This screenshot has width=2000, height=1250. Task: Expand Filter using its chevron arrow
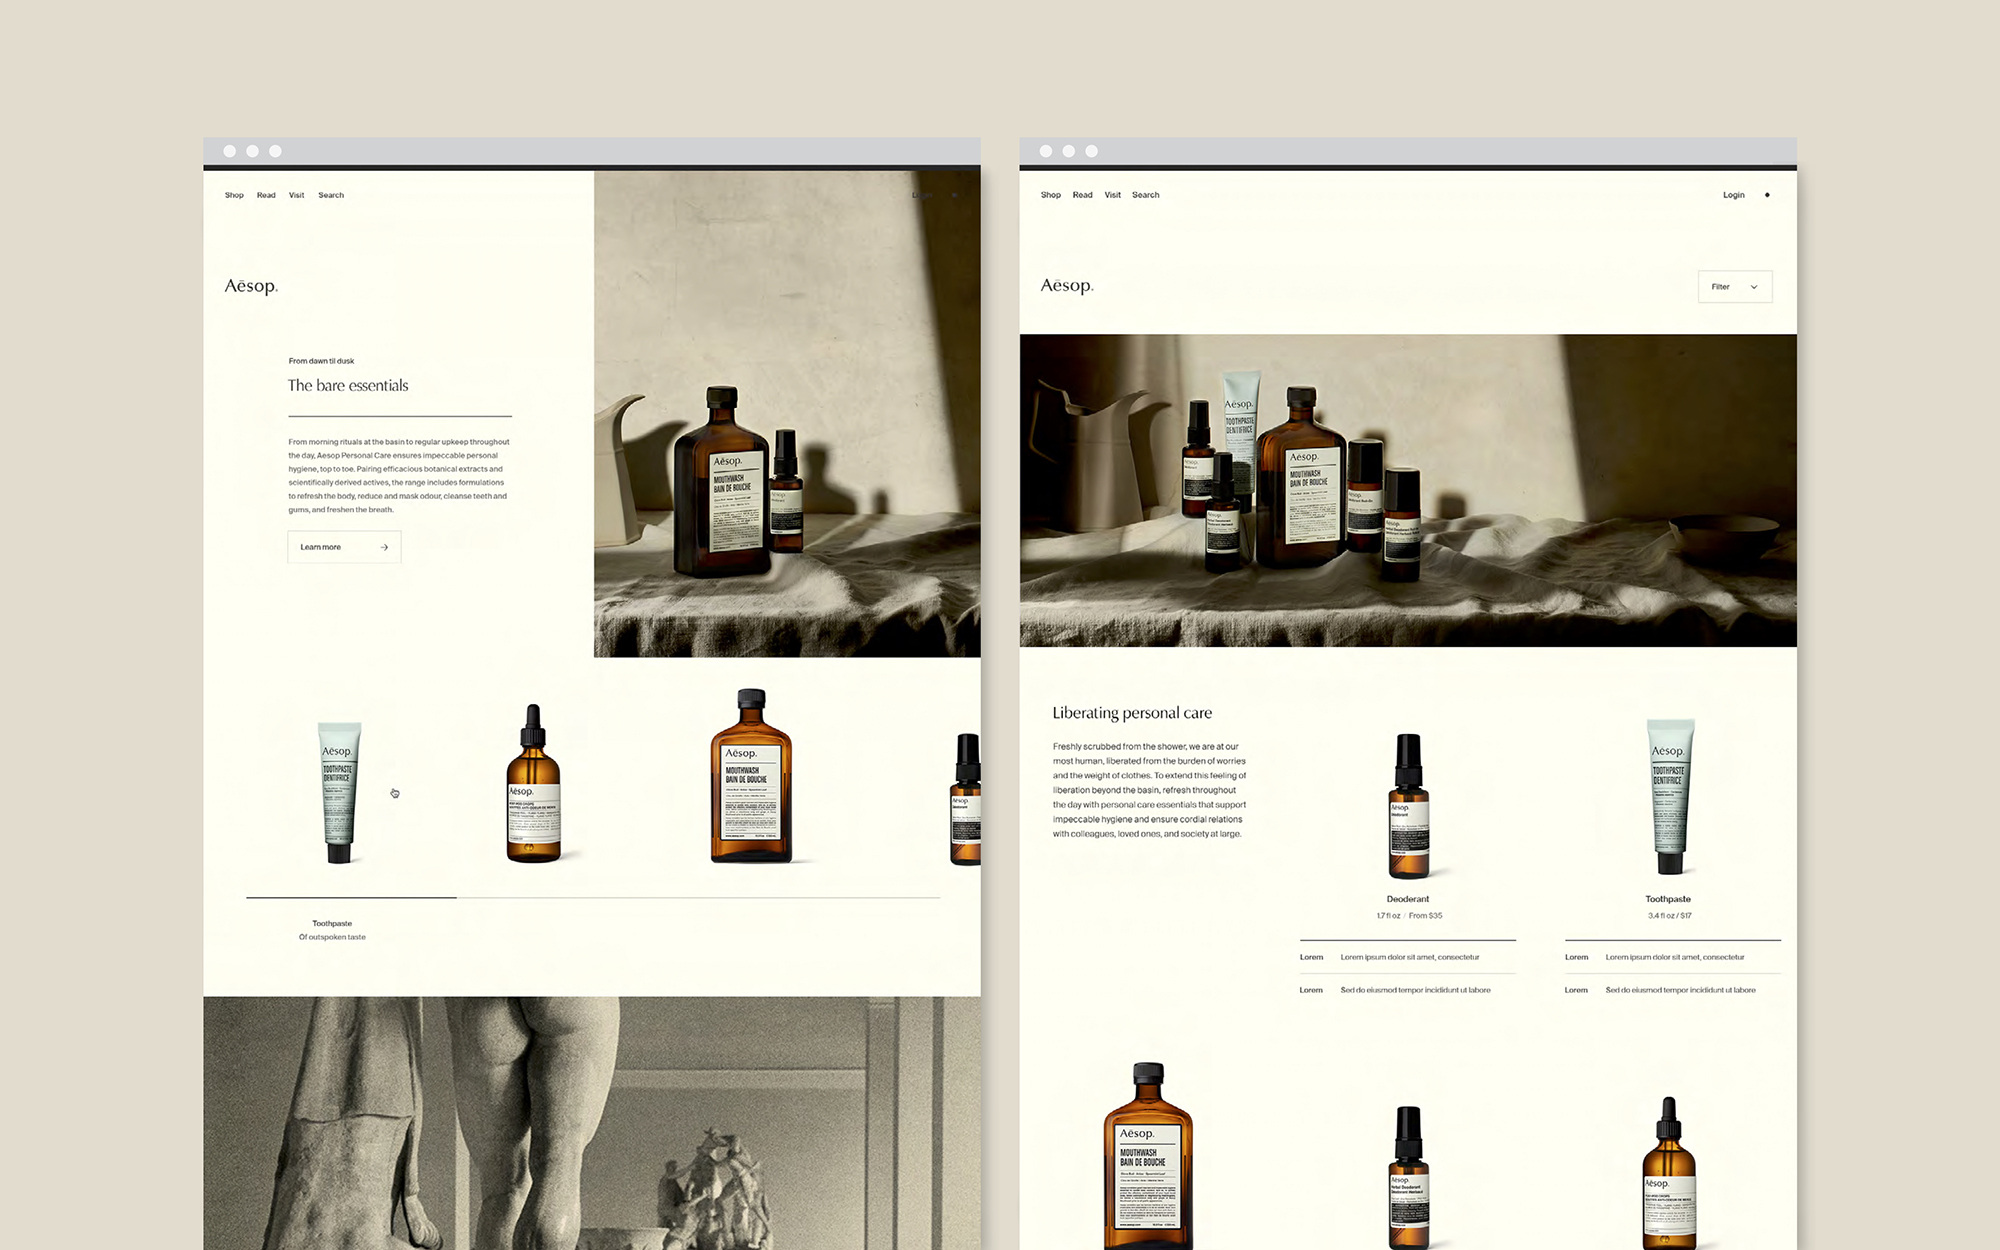point(1754,287)
